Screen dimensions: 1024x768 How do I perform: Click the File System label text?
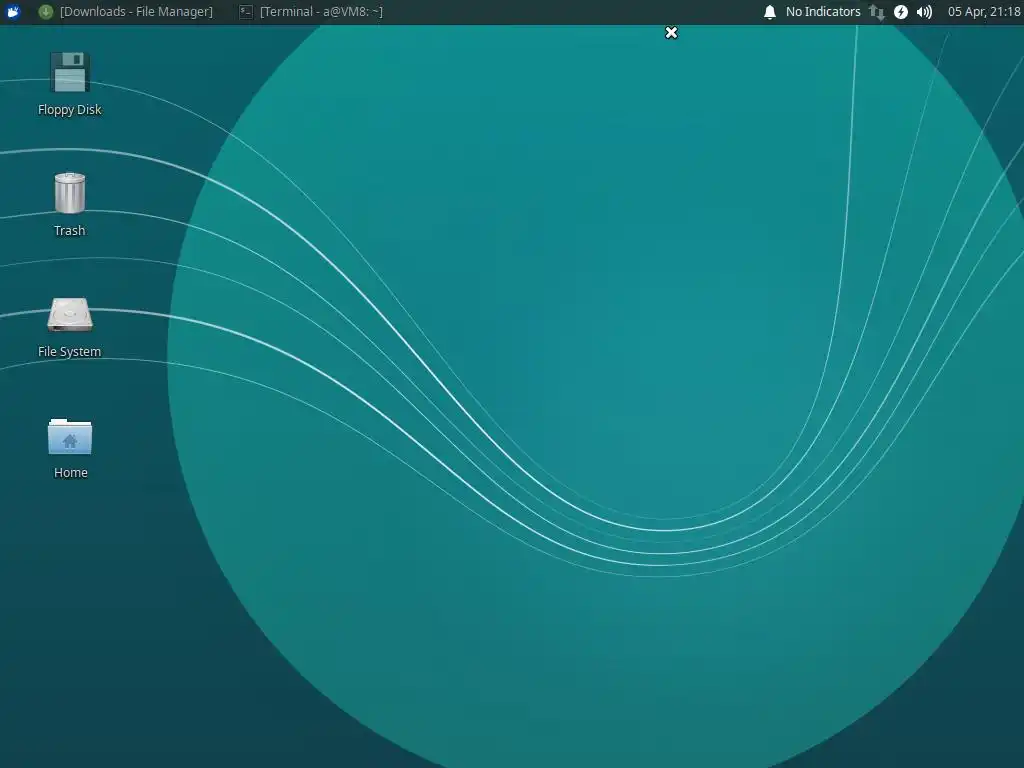[69, 351]
